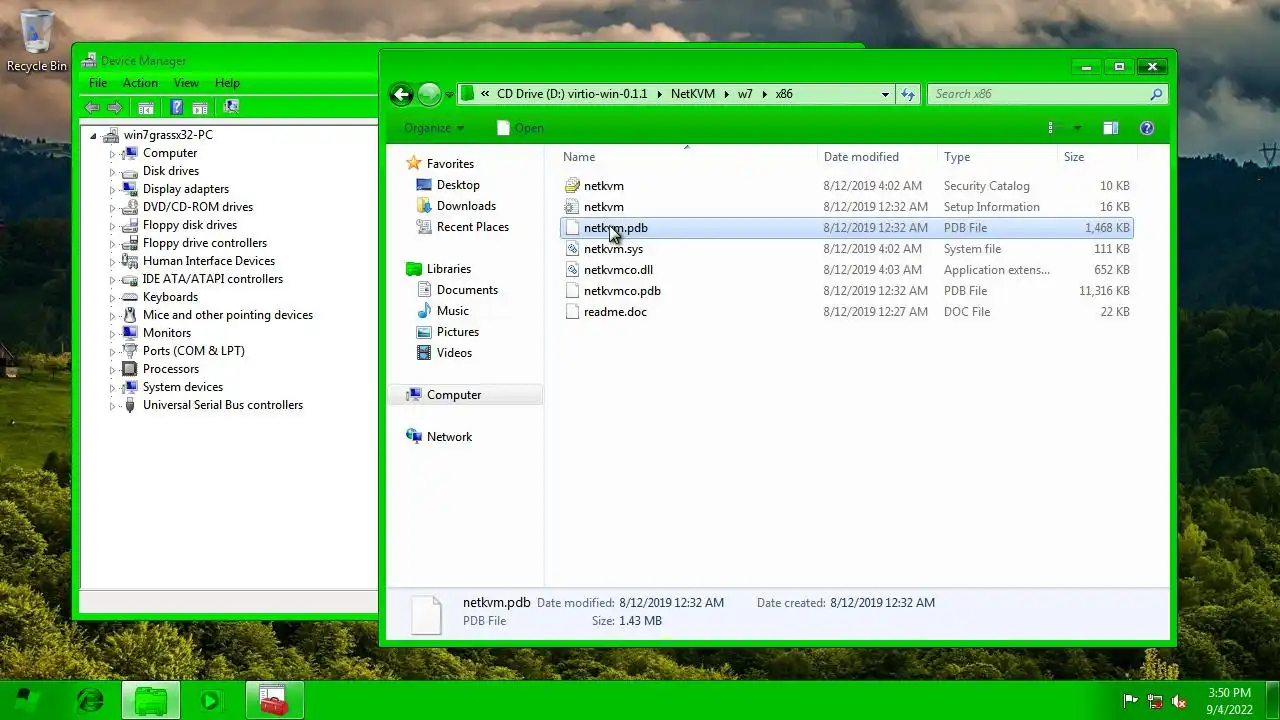1280x720 pixels.
Task: Sort files by the Size column
Action: (1097, 157)
